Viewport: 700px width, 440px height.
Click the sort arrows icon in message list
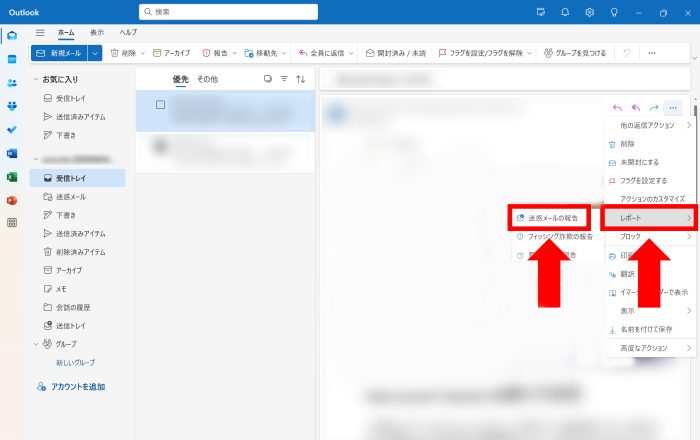coord(301,78)
